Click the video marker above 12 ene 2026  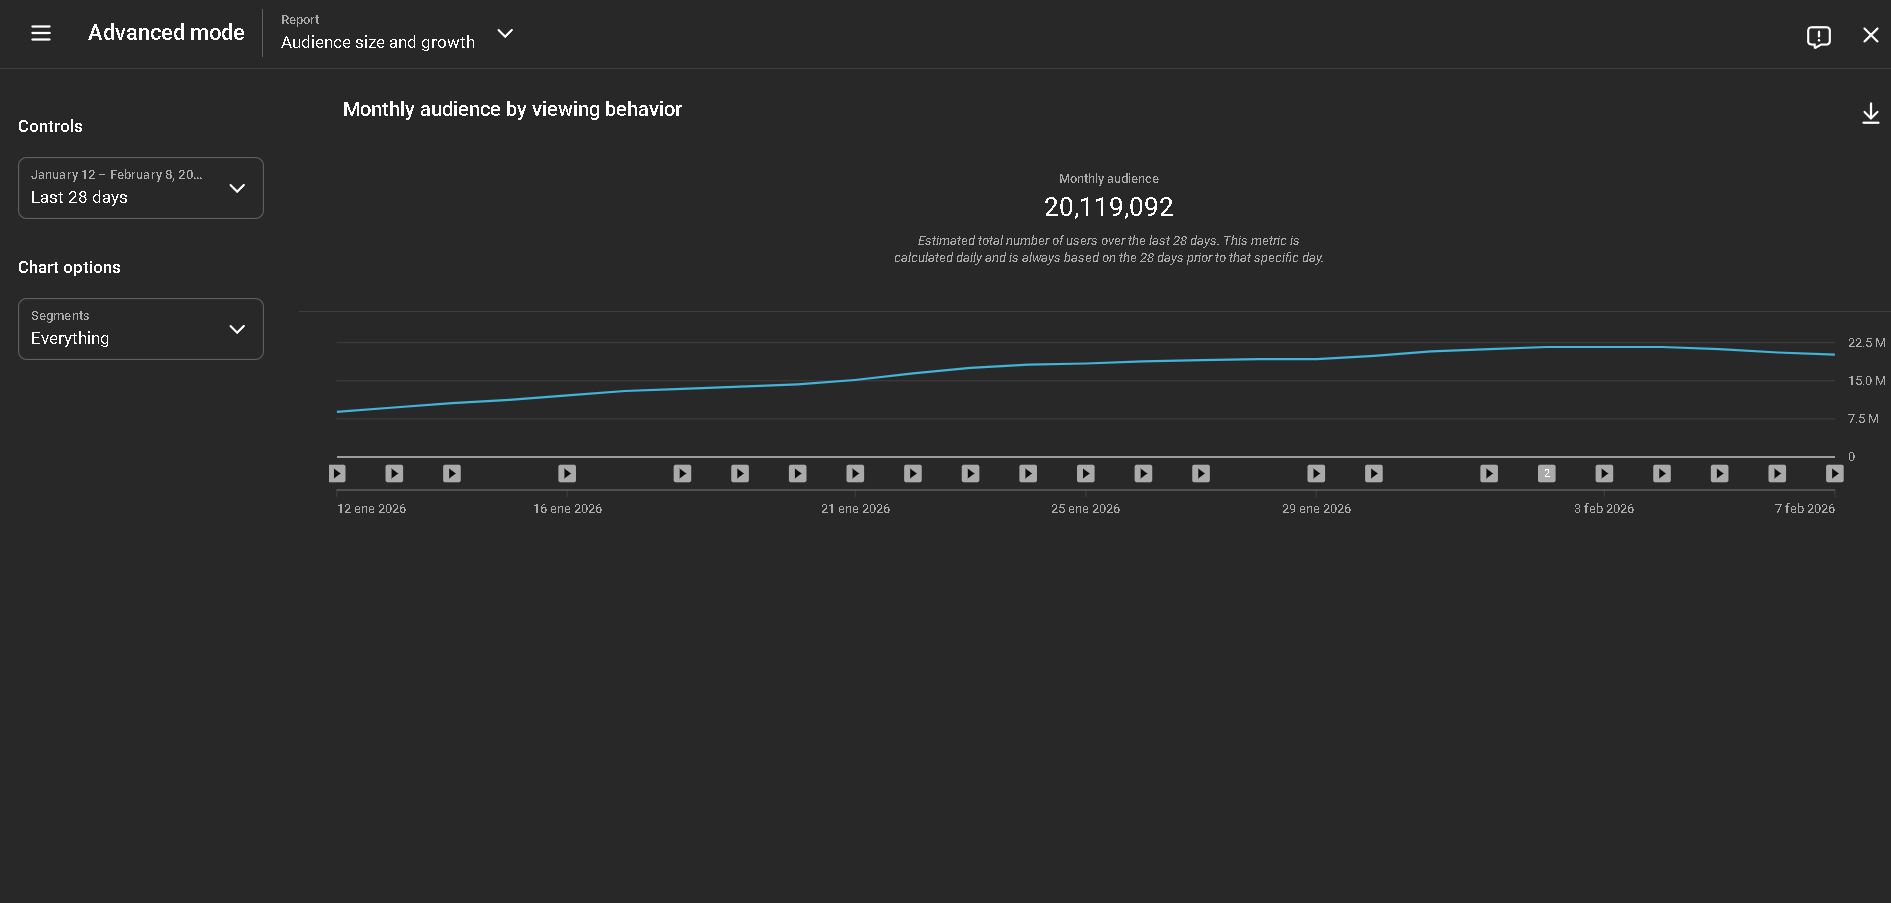click(x=337, y=474)
